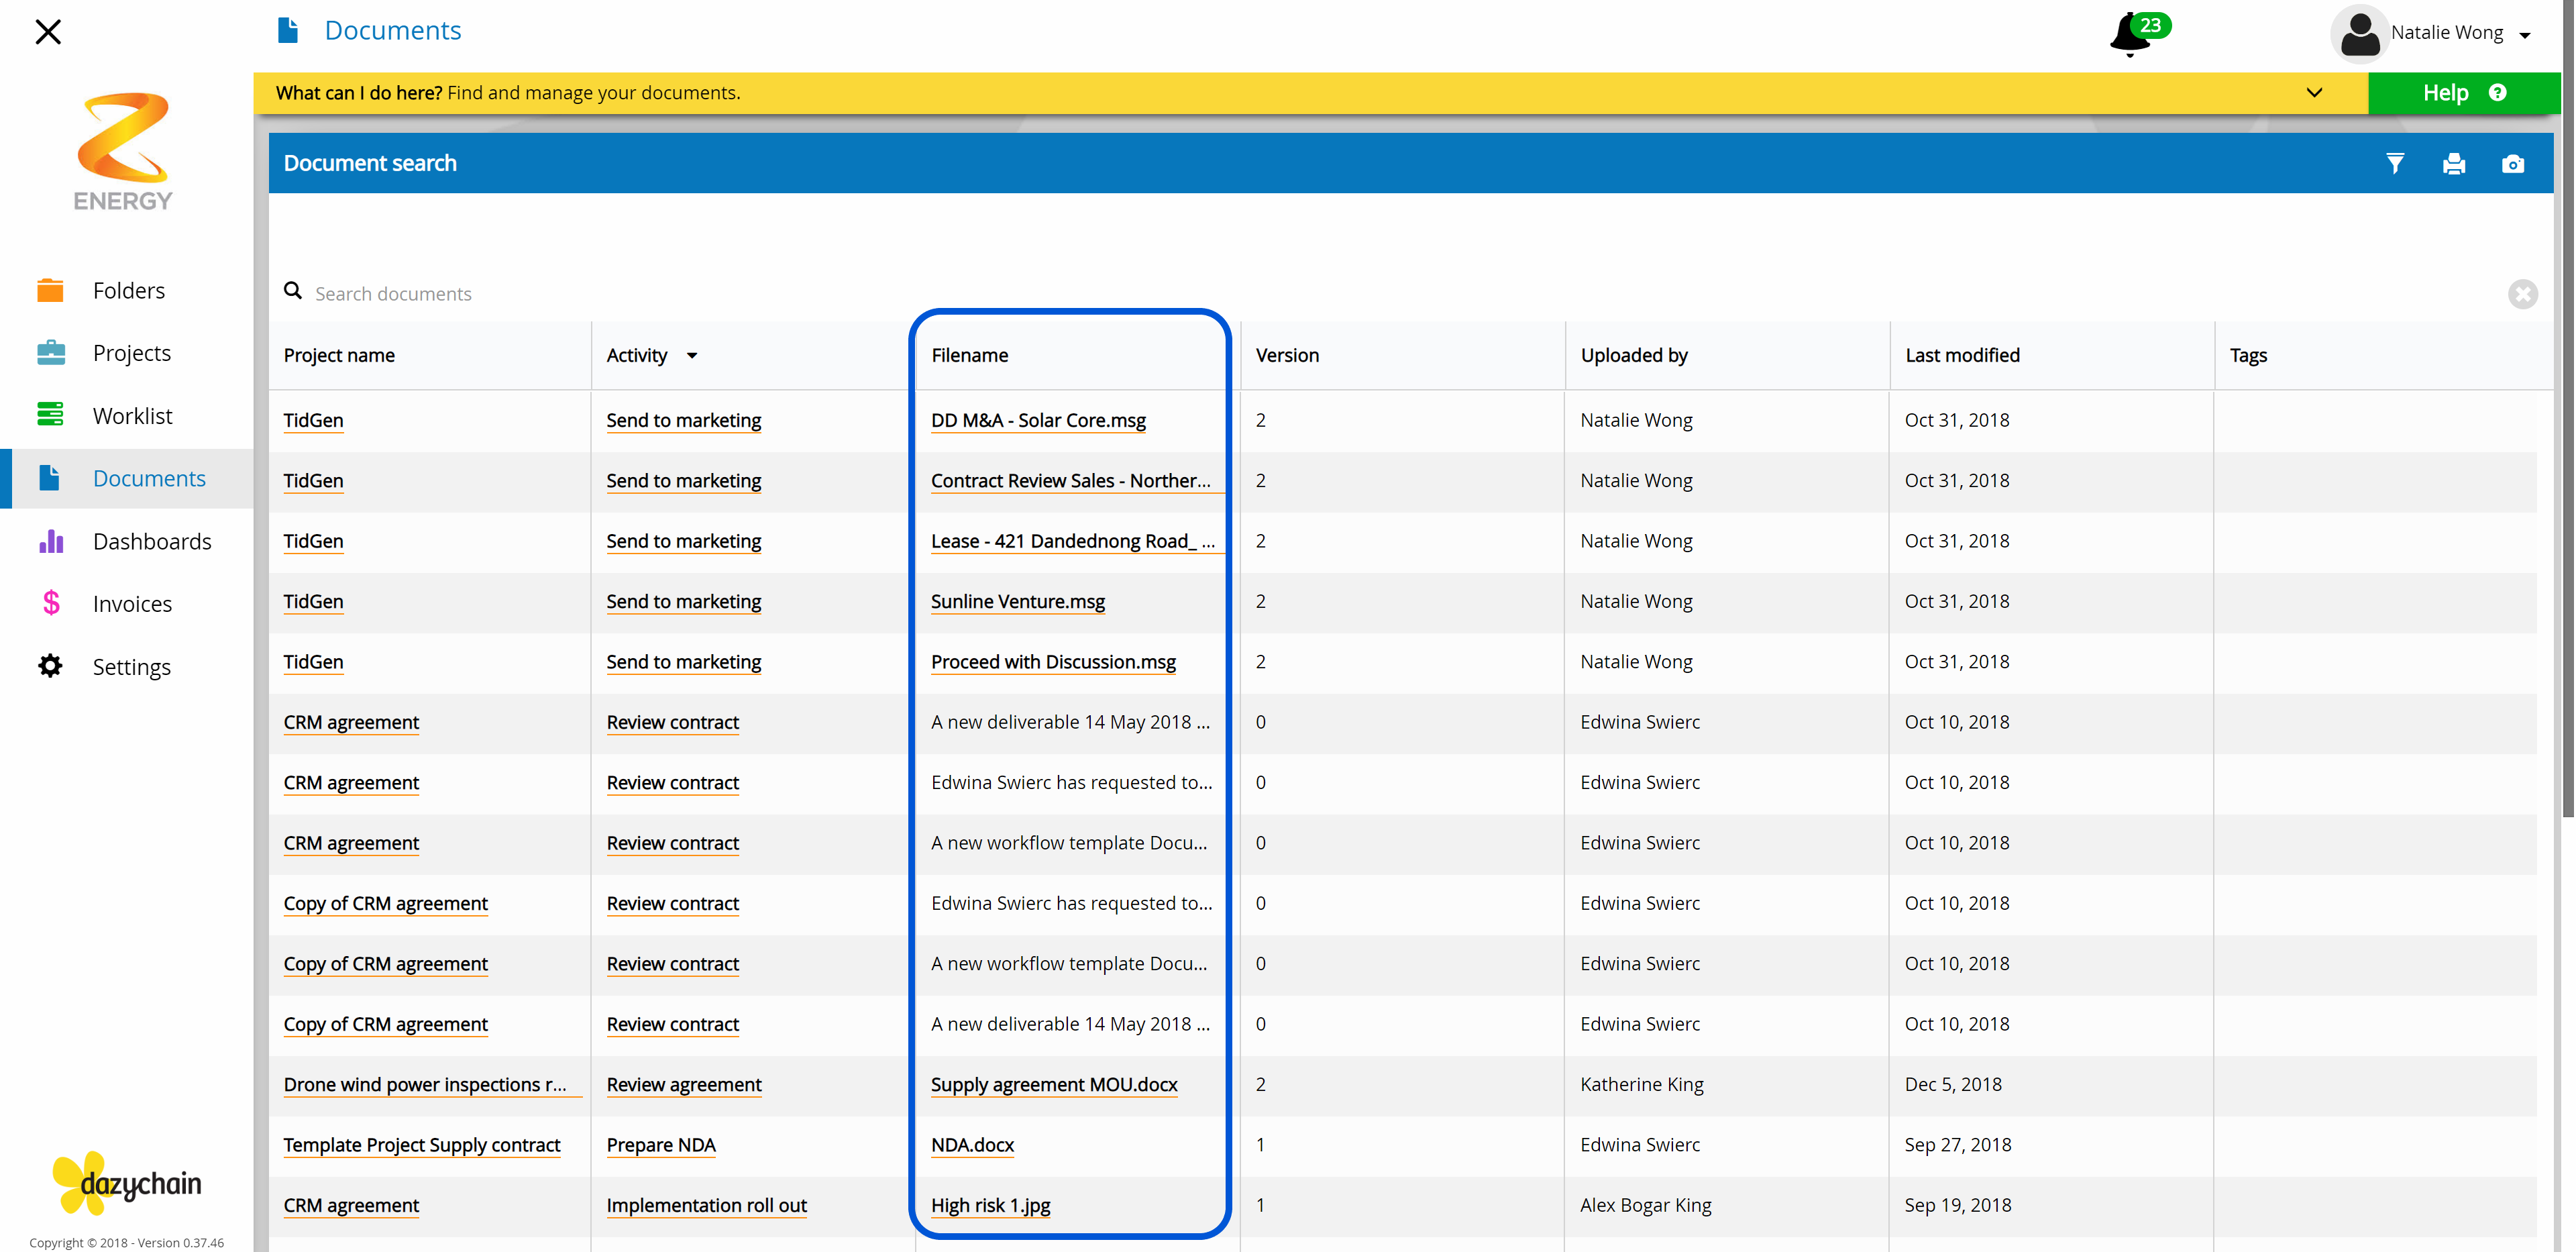
Task: Click the Documents page title
Action: tap(393, 31)
